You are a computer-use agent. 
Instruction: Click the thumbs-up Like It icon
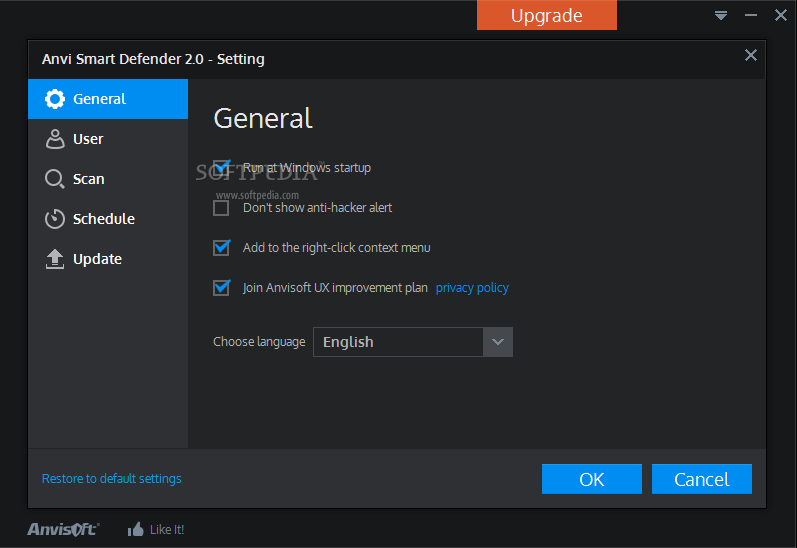tap(136, 529)
